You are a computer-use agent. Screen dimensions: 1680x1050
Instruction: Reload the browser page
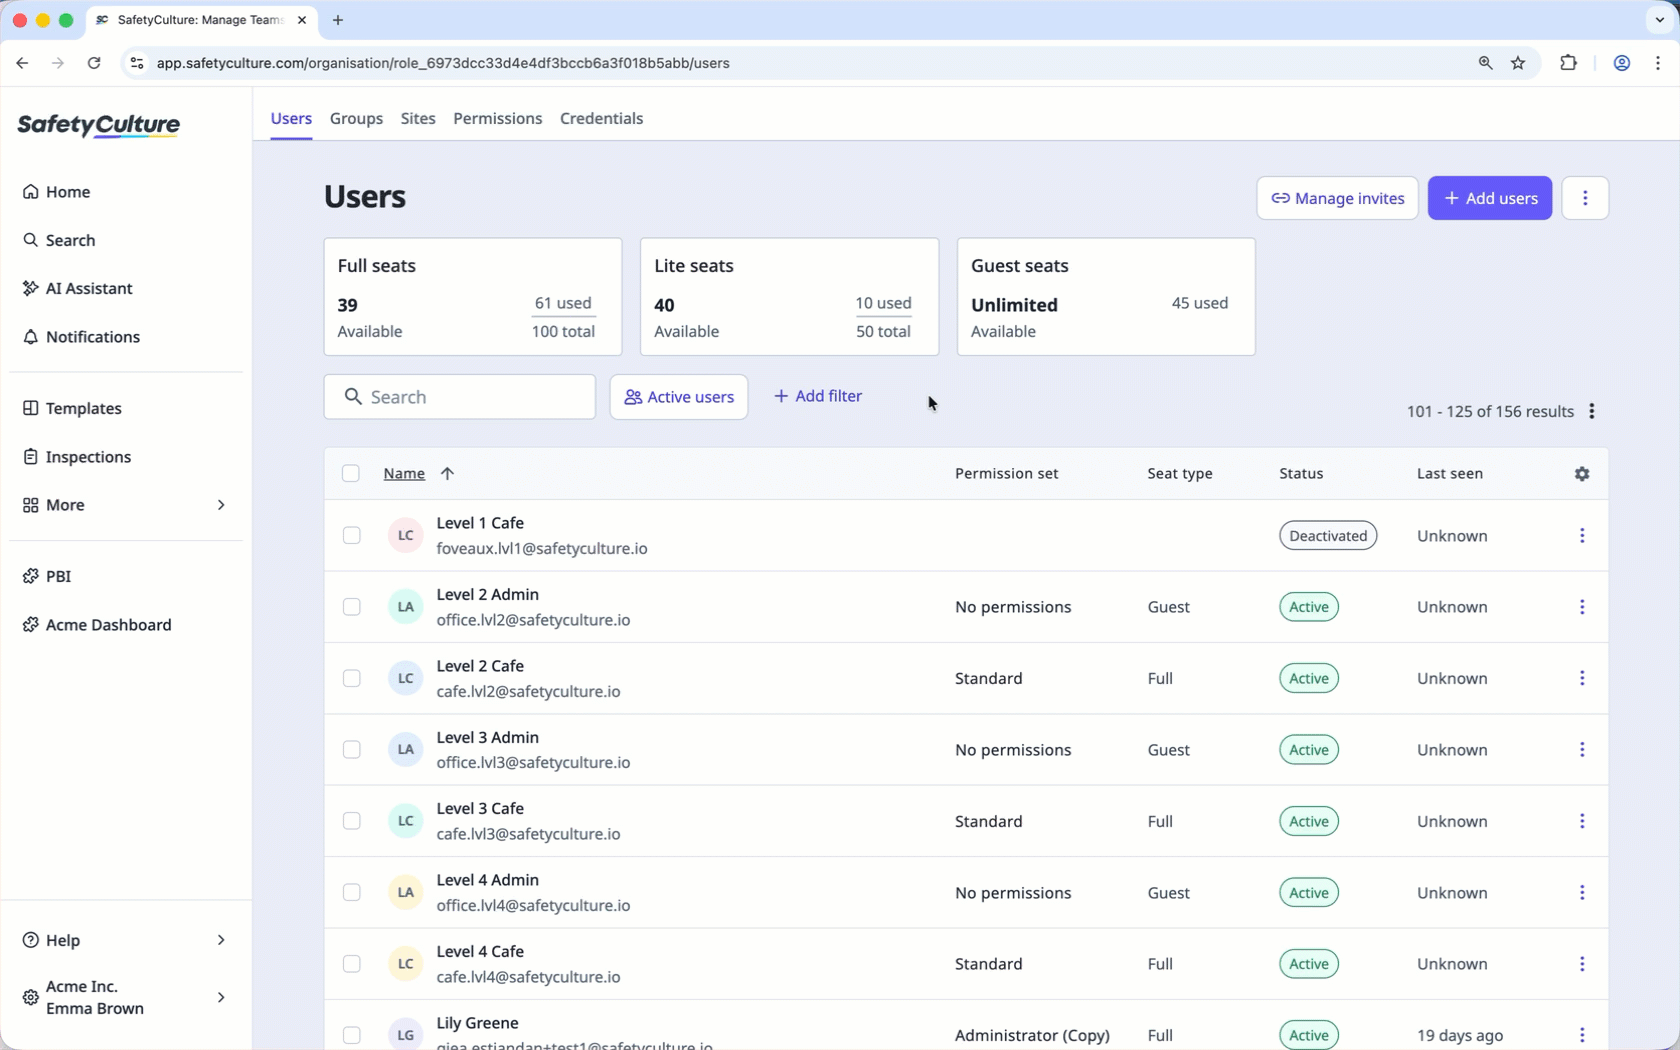click(94, 63)
